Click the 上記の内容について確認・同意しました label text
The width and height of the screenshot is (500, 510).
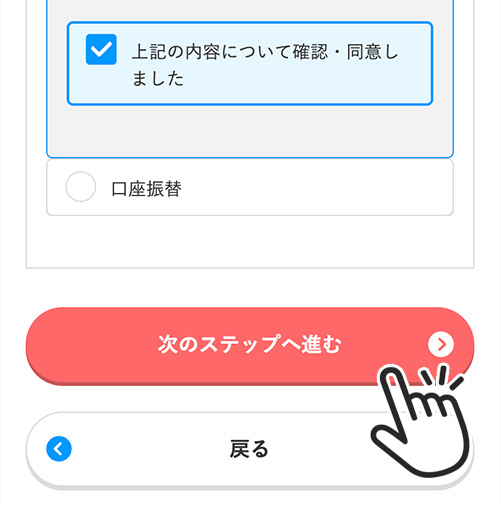[x=265, y=65]
